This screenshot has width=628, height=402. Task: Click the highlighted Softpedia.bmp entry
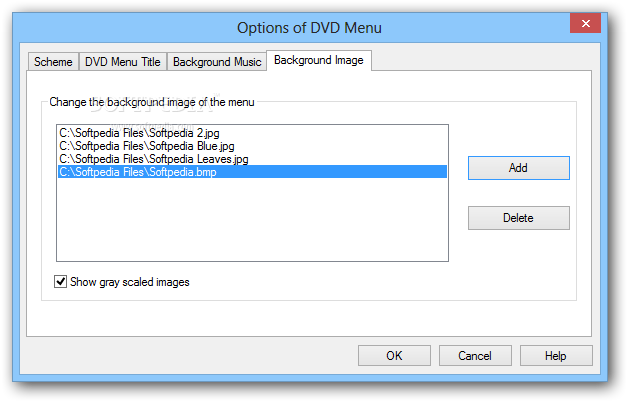[252, 172]
